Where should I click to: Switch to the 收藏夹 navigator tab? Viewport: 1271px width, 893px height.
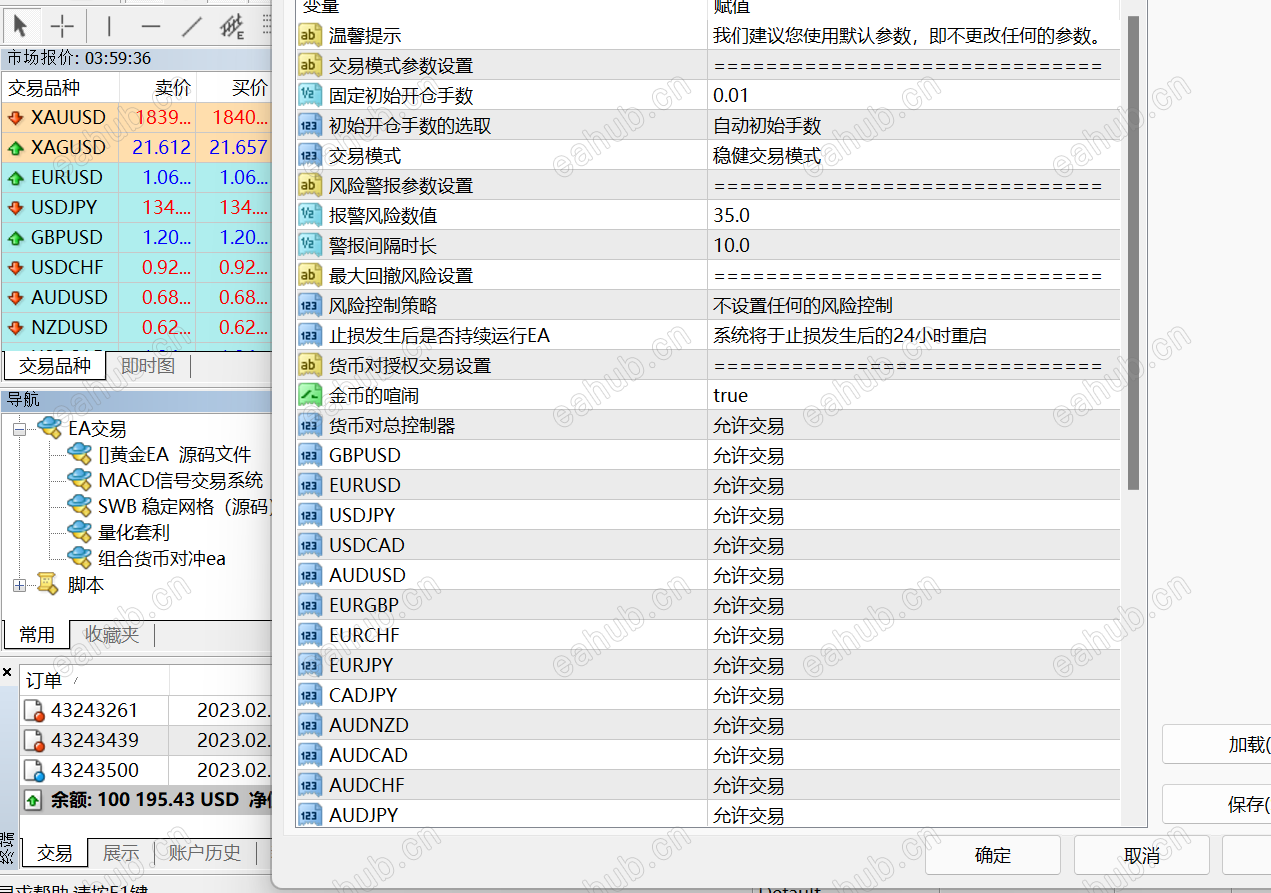click(x=112, y=634)
